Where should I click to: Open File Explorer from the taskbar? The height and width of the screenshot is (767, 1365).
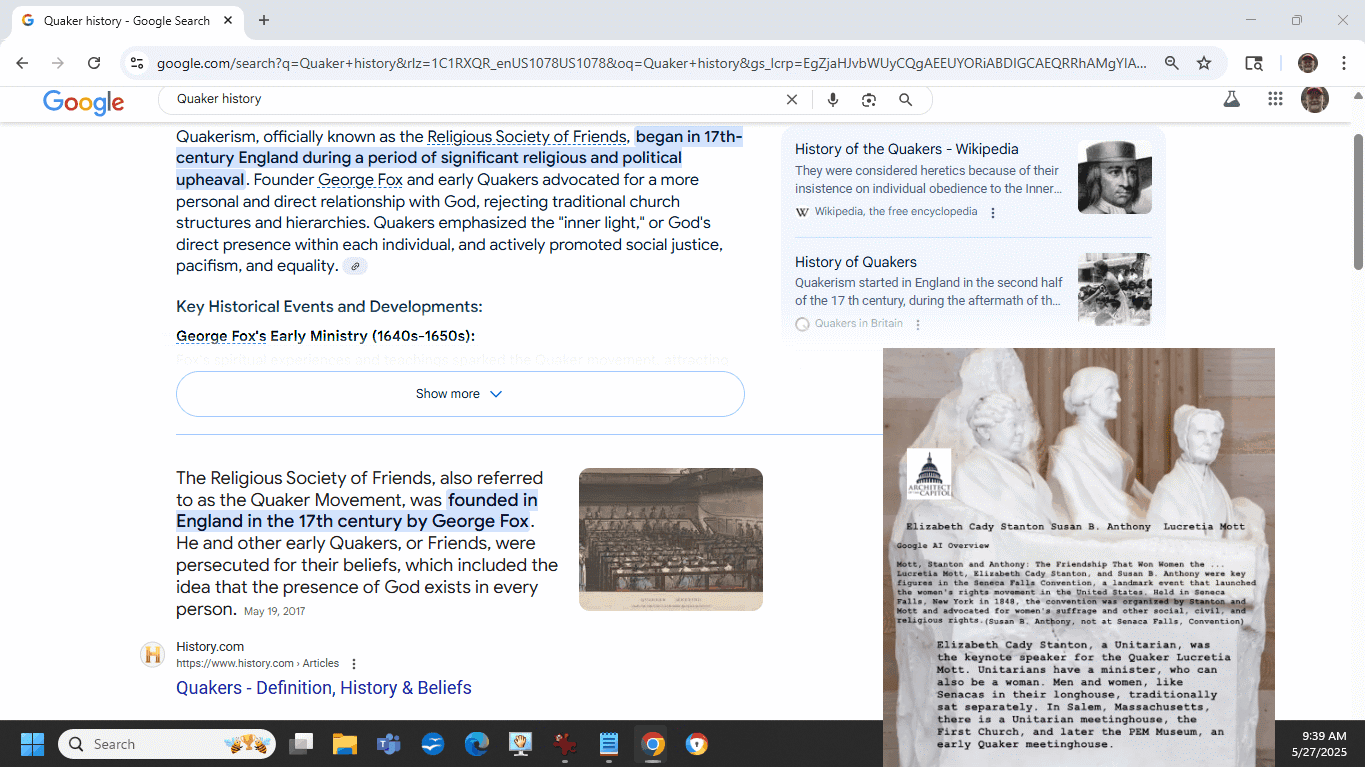[345, 744]
